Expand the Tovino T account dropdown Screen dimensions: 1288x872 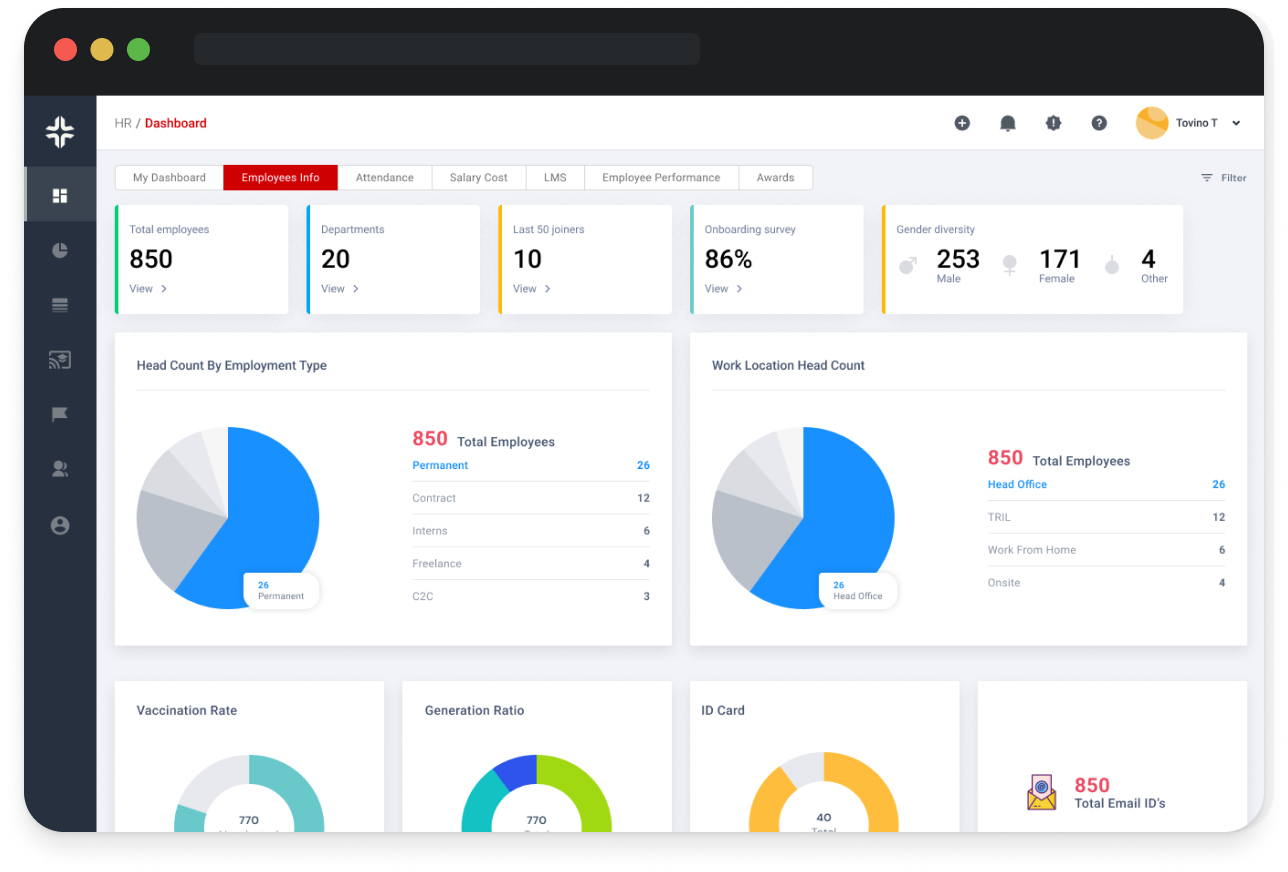point(1236,123)
